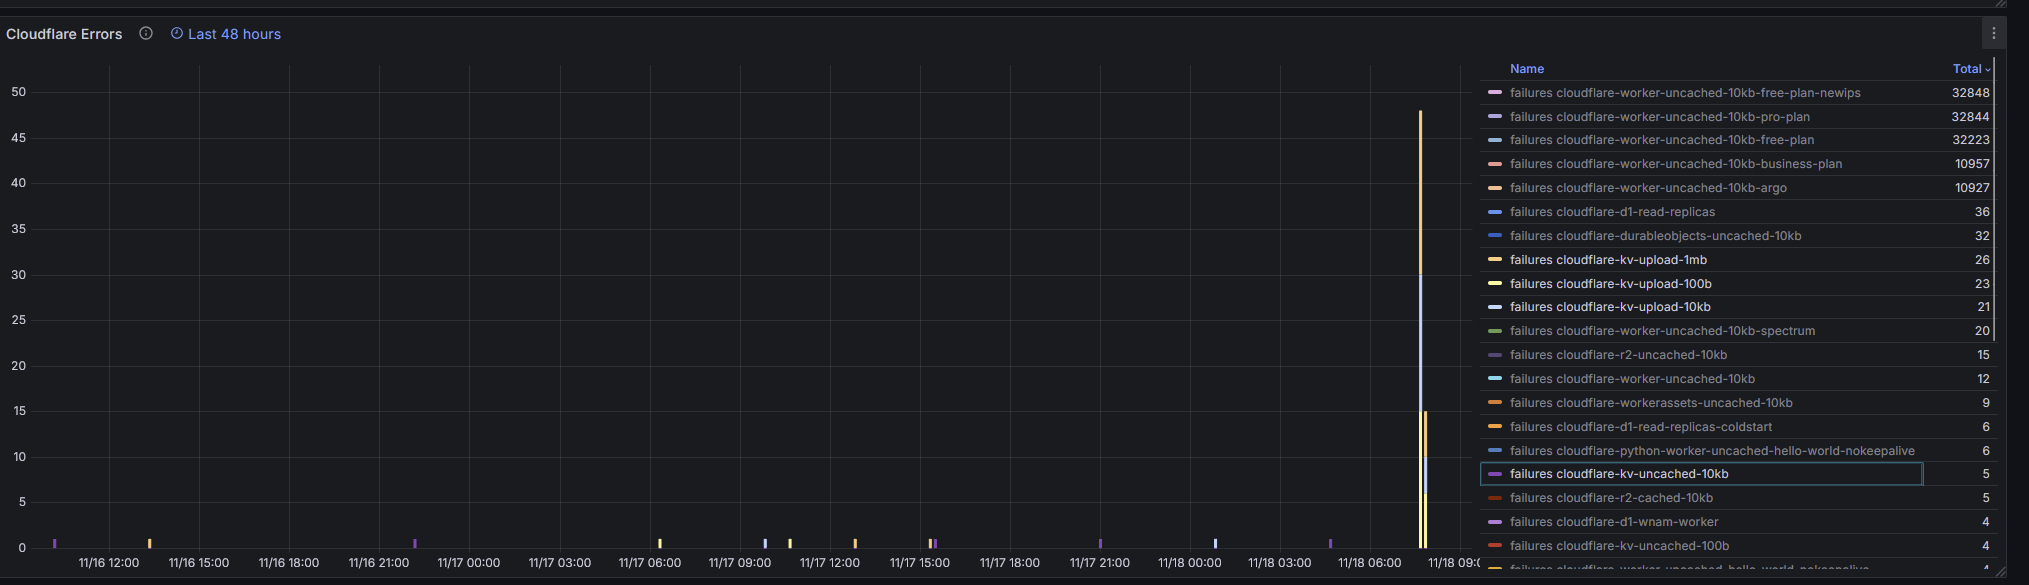Toggle the workerassets-uncached-10kb series
The width and height of the screenshot is (2029, 585).
click(1651, 403)
